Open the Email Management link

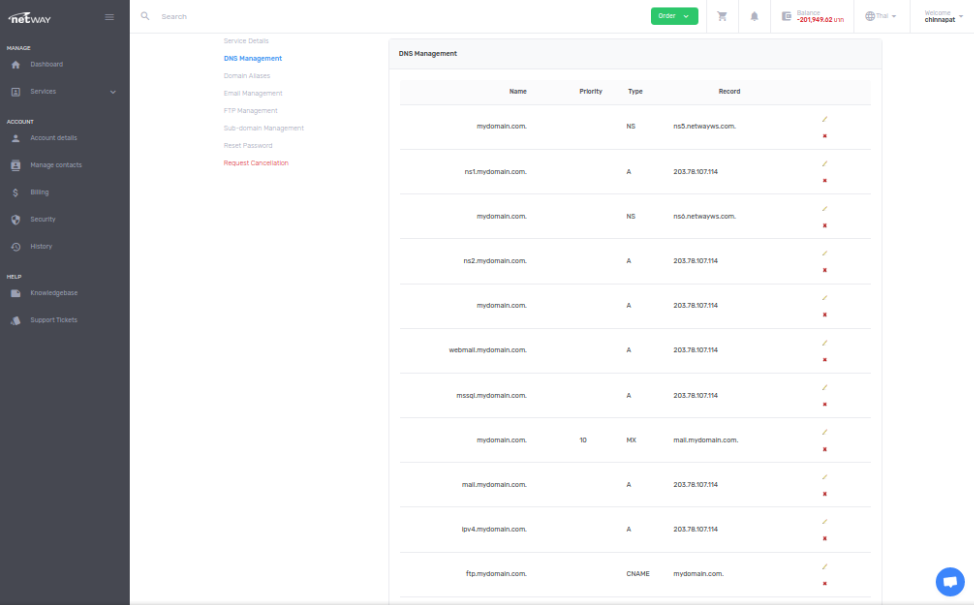tap(253, 93)
